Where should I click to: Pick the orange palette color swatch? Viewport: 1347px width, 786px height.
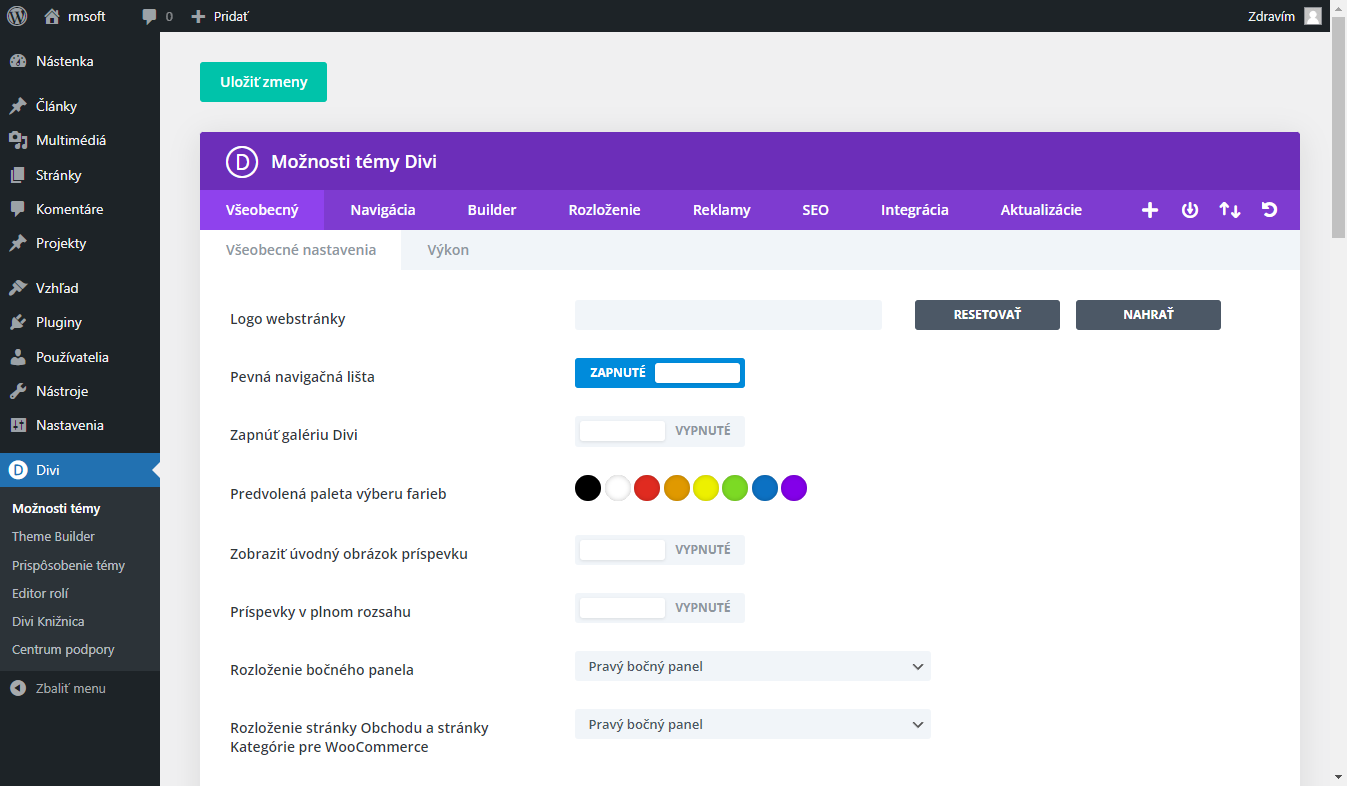point(677,488)
